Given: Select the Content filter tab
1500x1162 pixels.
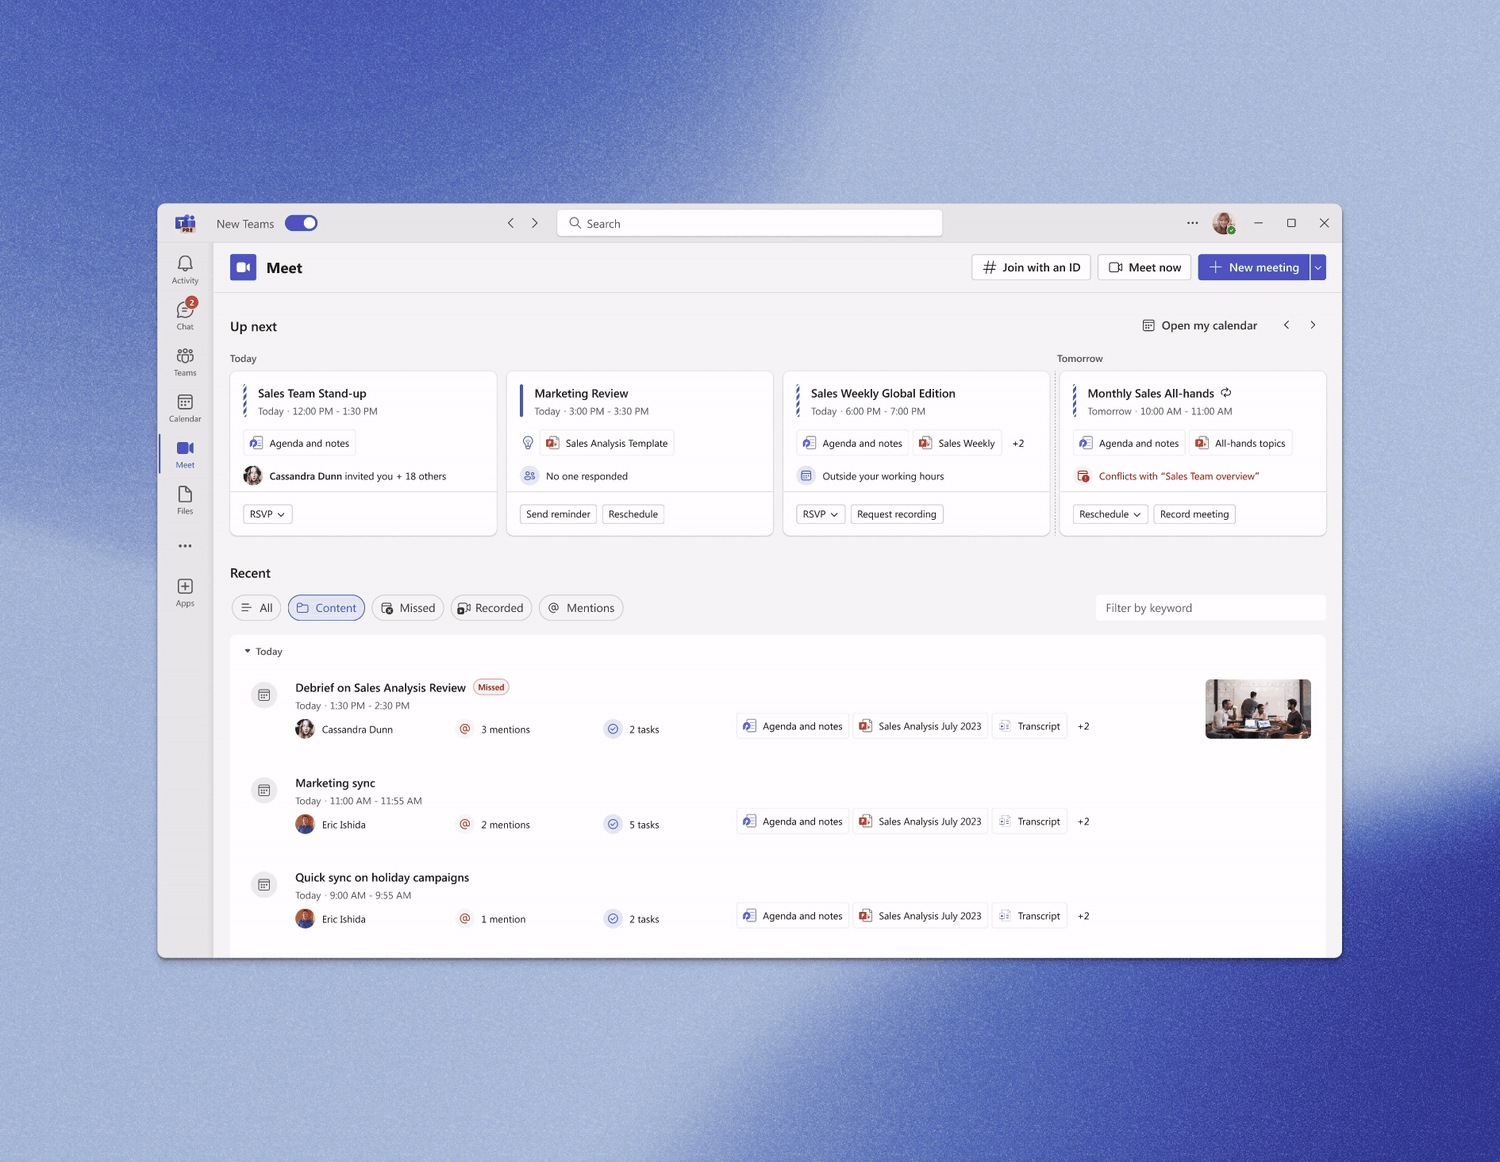Looking at the screenshot, I should point(326,608).
